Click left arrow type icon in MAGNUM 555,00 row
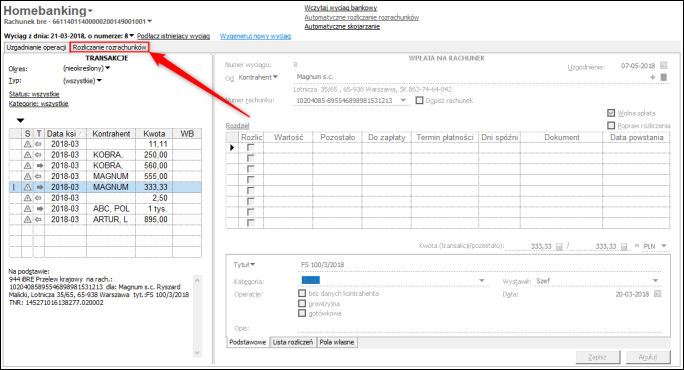684x370 pixels. [38, 176]
